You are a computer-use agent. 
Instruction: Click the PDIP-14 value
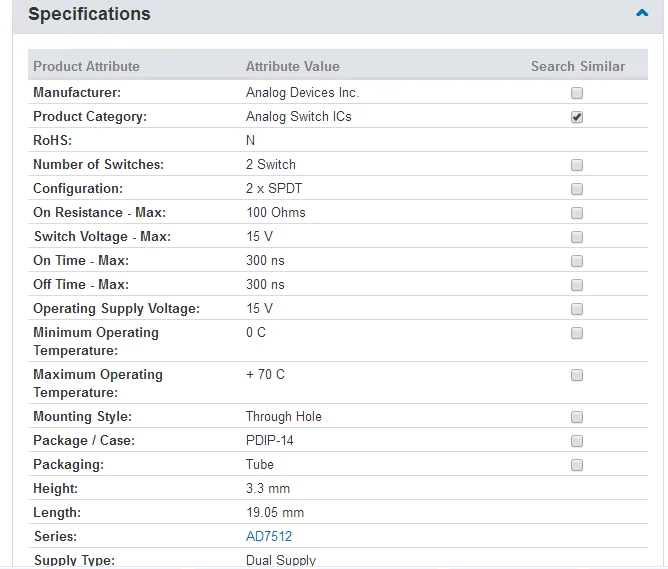click(x=270, y=440)
